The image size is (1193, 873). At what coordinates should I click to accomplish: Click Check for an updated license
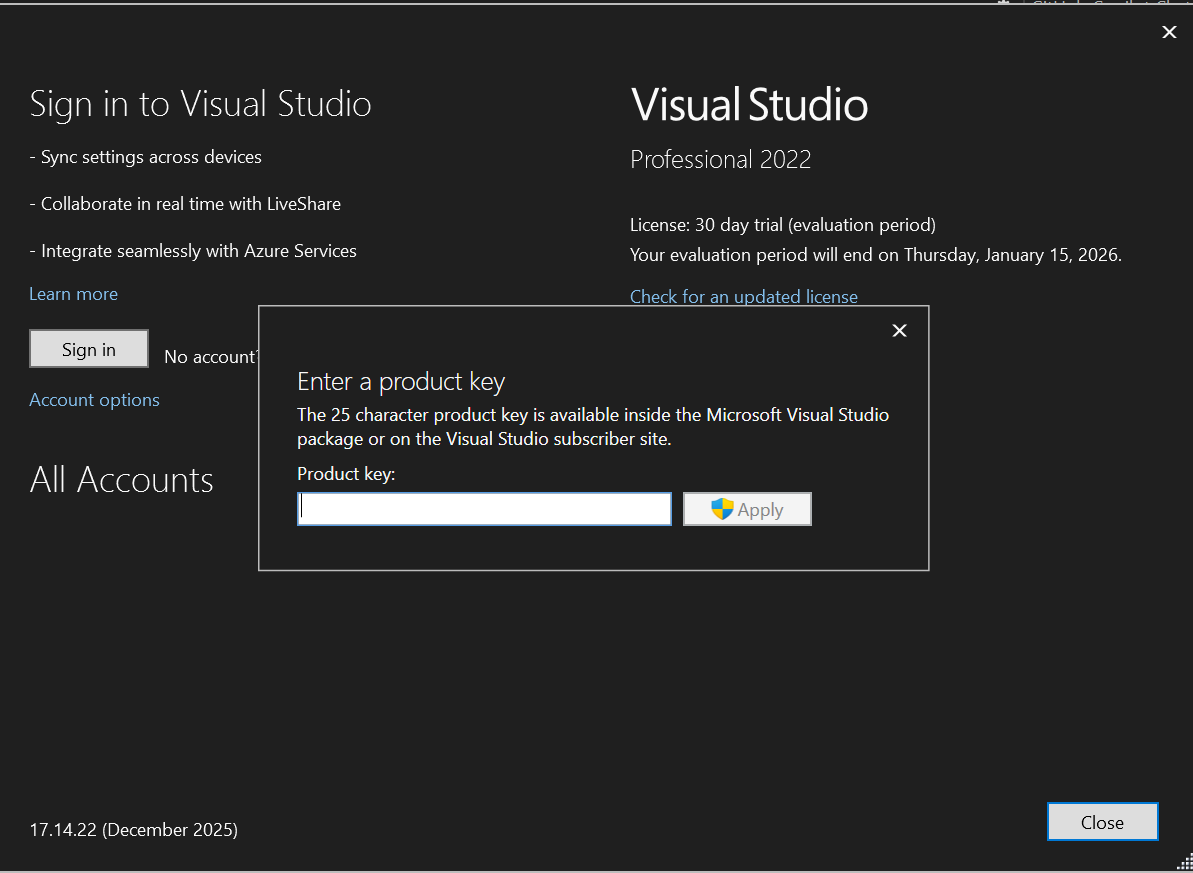[x=744, y=297]
